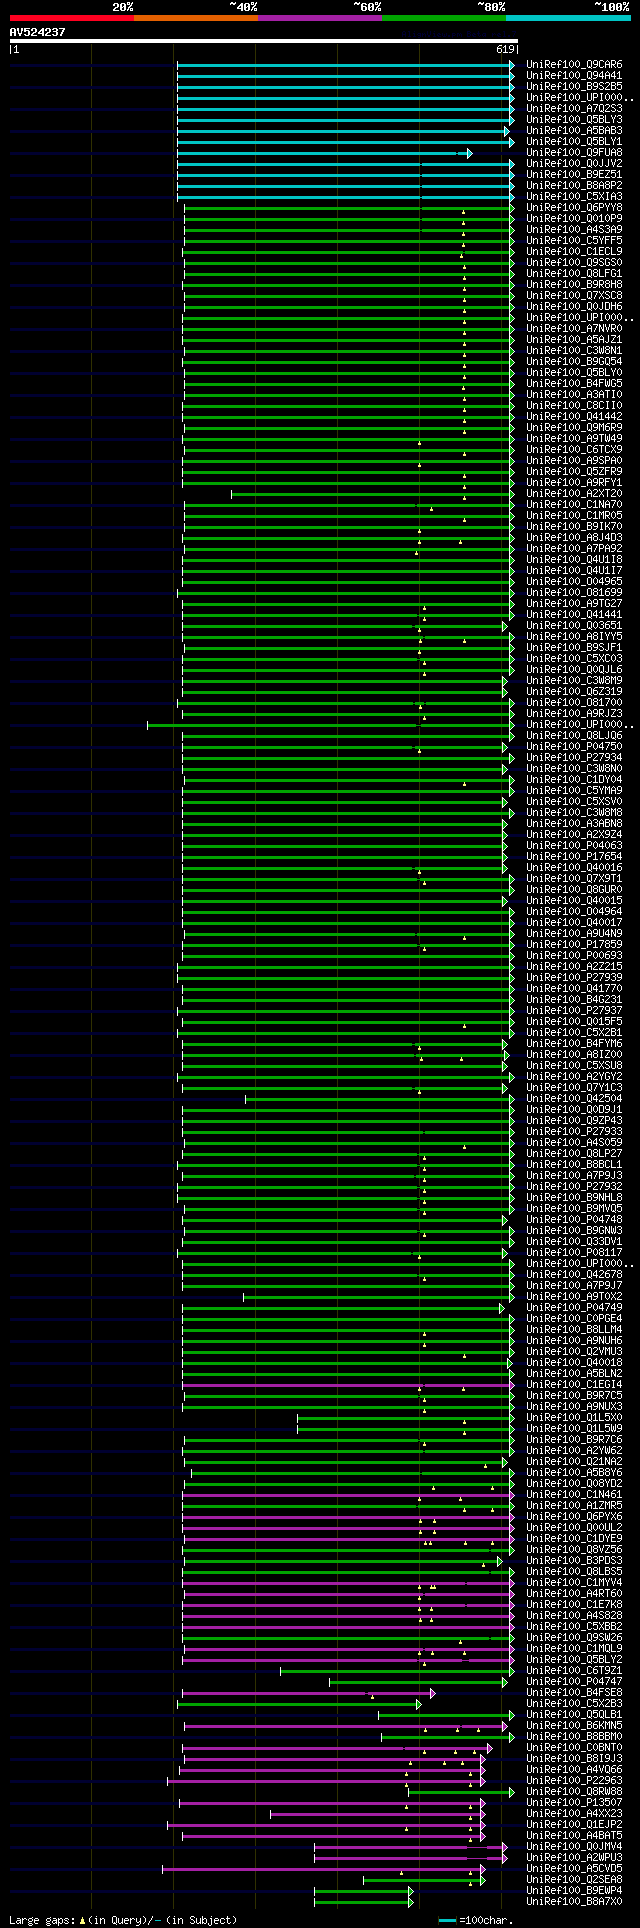
Task: Open hit UniRef100_C3W8N1
Action: (x=574, y=351)
